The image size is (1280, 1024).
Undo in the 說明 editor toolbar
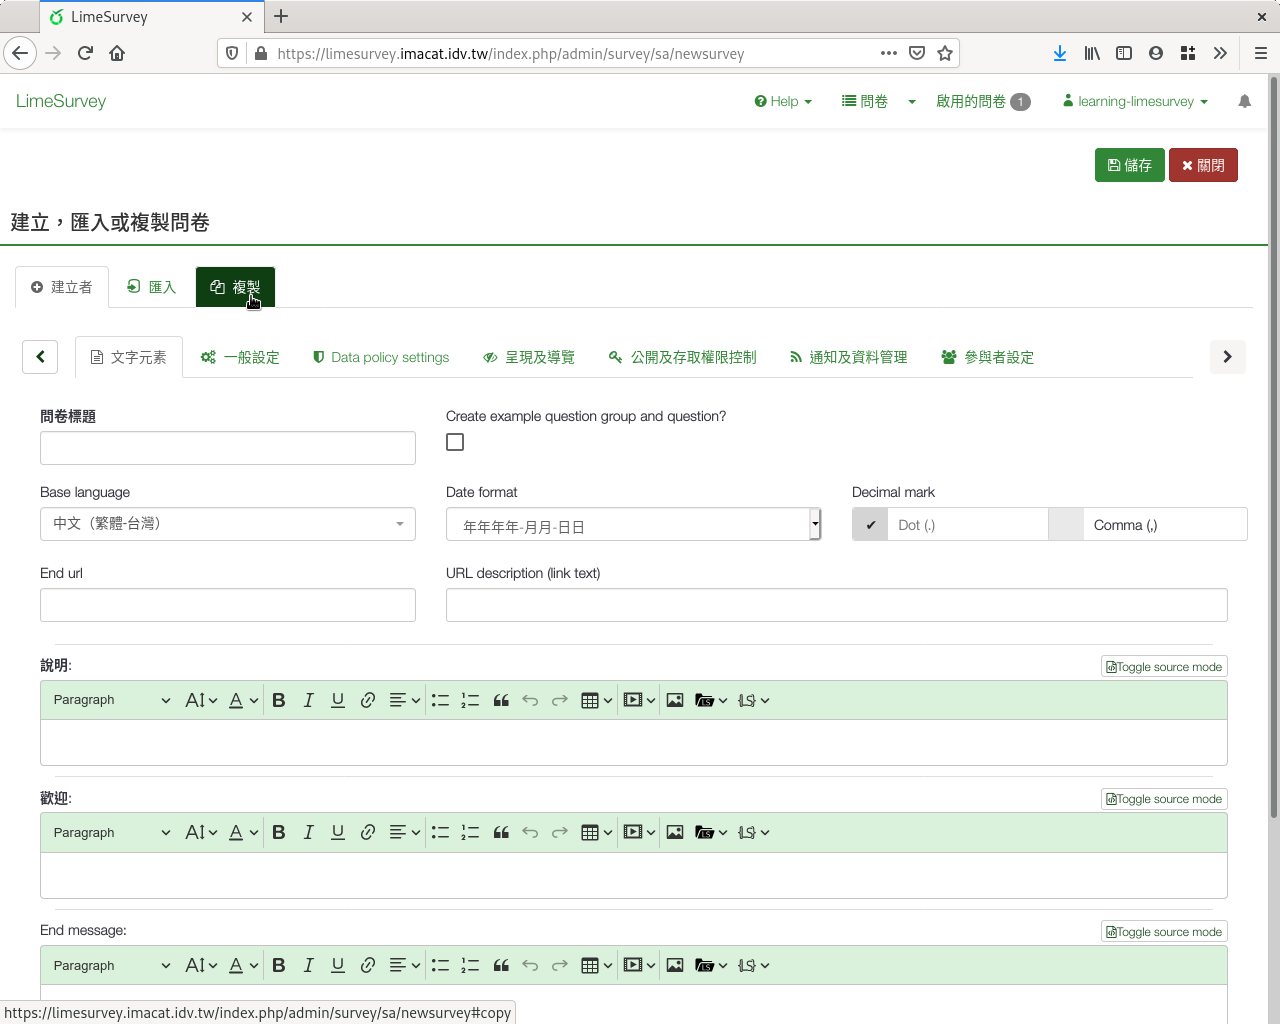[530, 700]
